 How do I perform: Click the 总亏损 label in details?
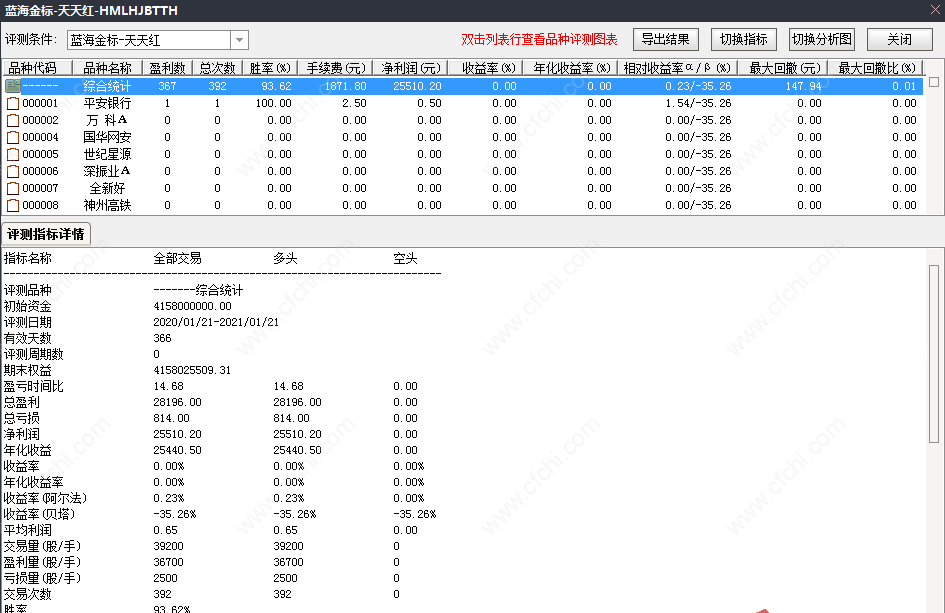22,418
